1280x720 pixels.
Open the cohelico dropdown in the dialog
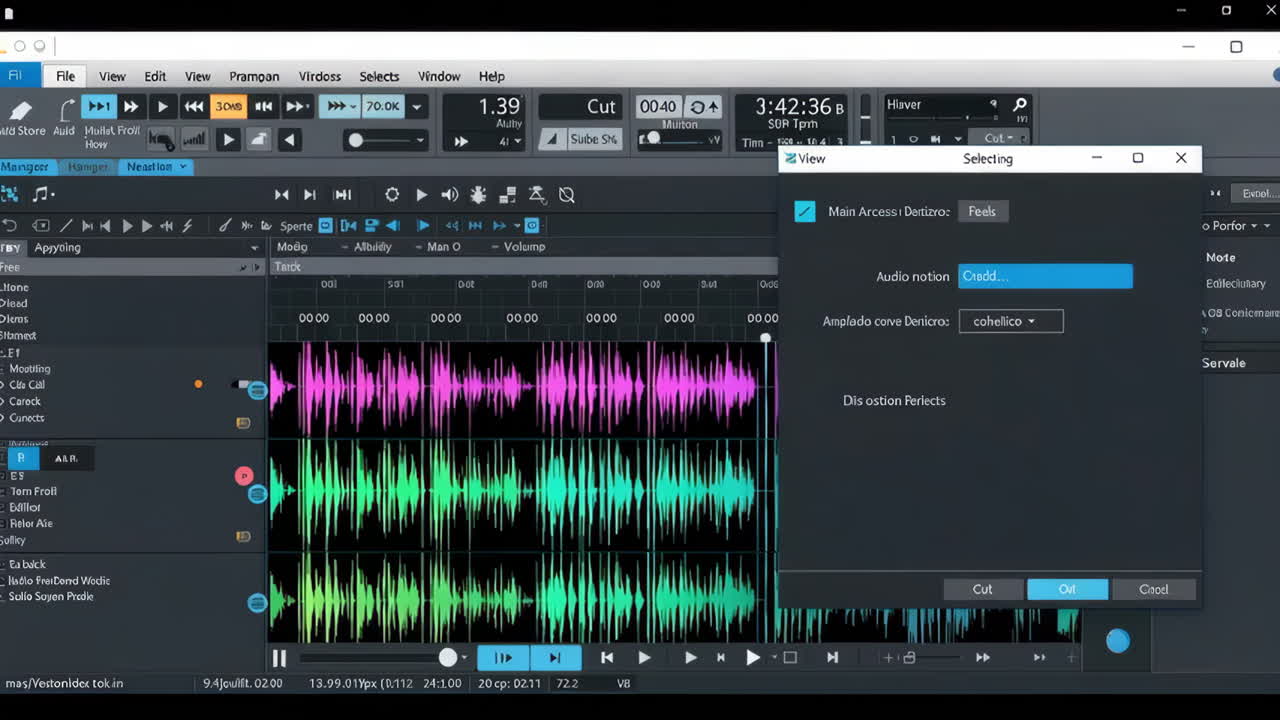pyautogui.click(x=1011, y=321)
